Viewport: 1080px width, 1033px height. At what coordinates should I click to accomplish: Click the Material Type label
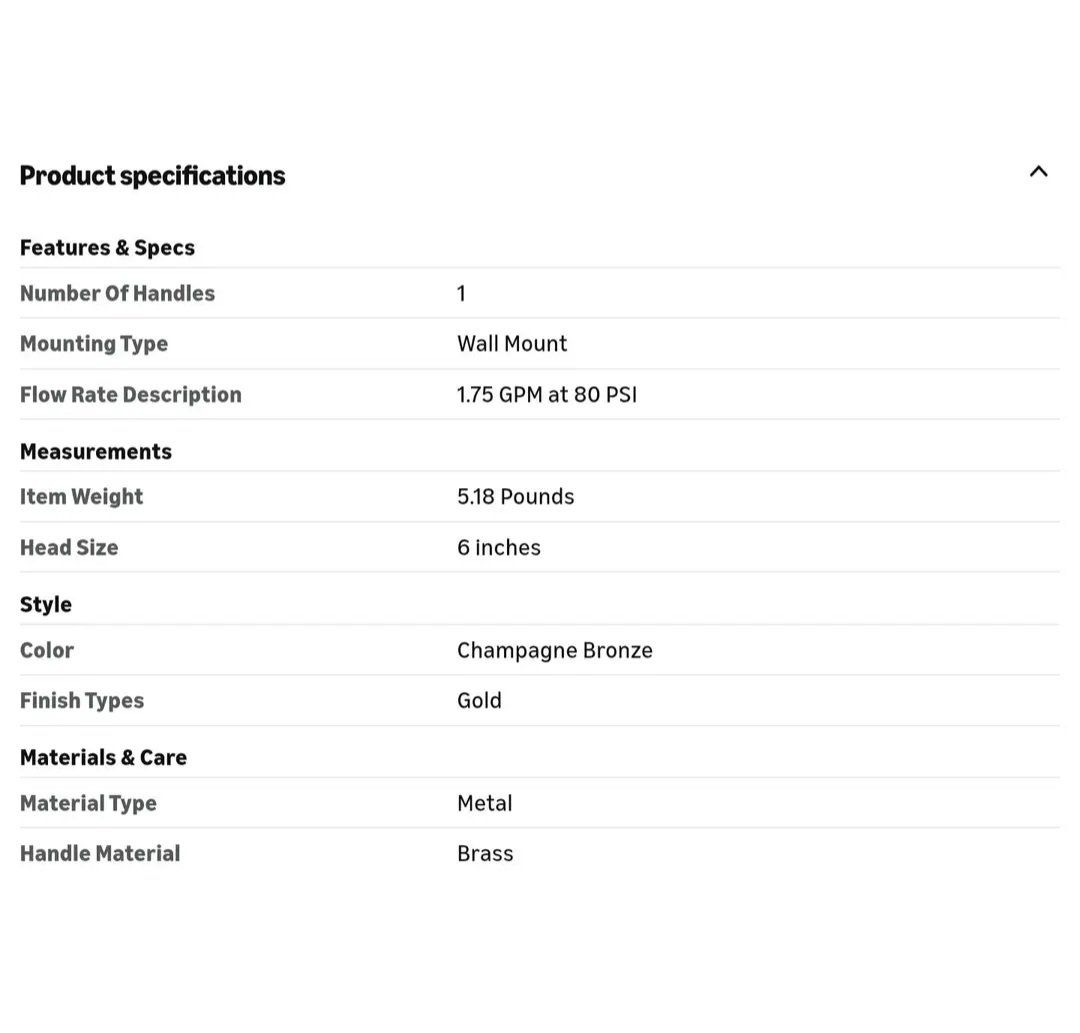pos(88,803)
